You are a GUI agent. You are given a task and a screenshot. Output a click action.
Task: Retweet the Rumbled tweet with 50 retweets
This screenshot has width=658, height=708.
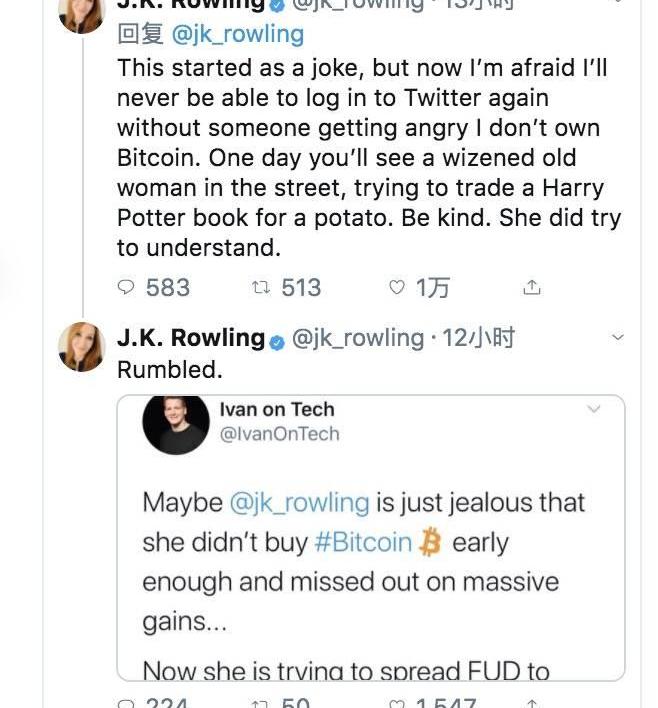click(x=261, y=703)
